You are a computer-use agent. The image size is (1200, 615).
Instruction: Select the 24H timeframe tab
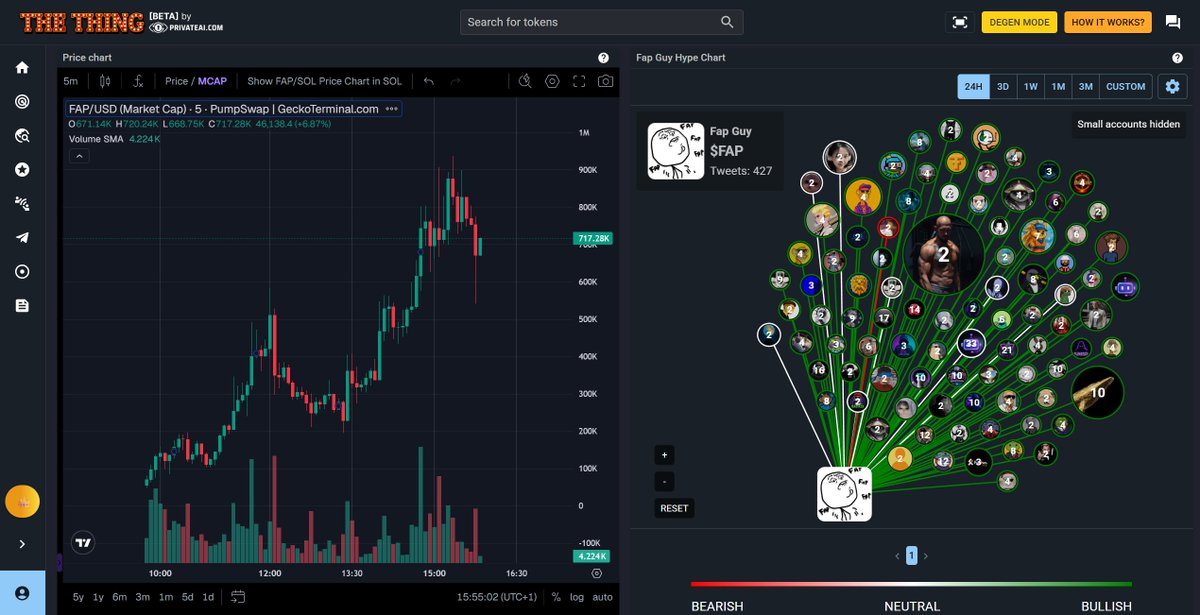pos(973,87)
